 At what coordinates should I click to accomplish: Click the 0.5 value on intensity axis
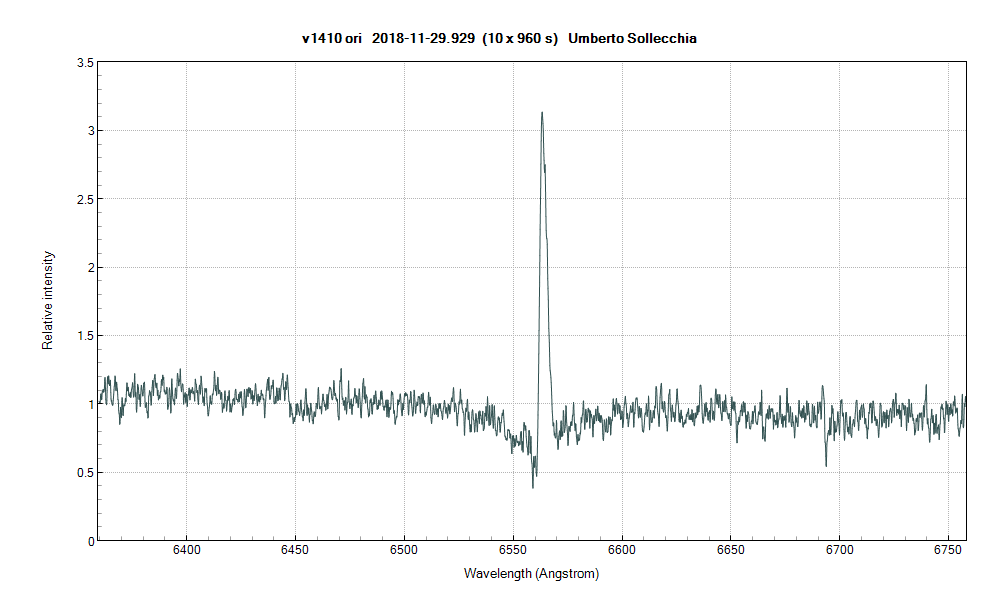[86, 472]
